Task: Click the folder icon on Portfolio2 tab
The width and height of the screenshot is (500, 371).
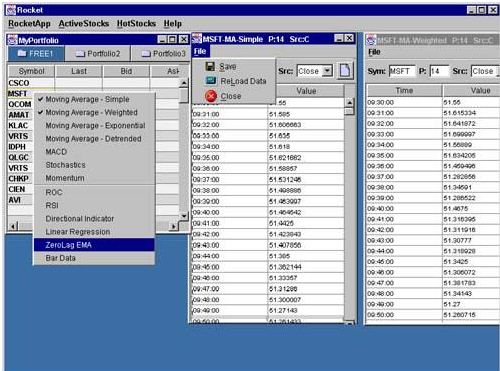Action: (80, 54)
